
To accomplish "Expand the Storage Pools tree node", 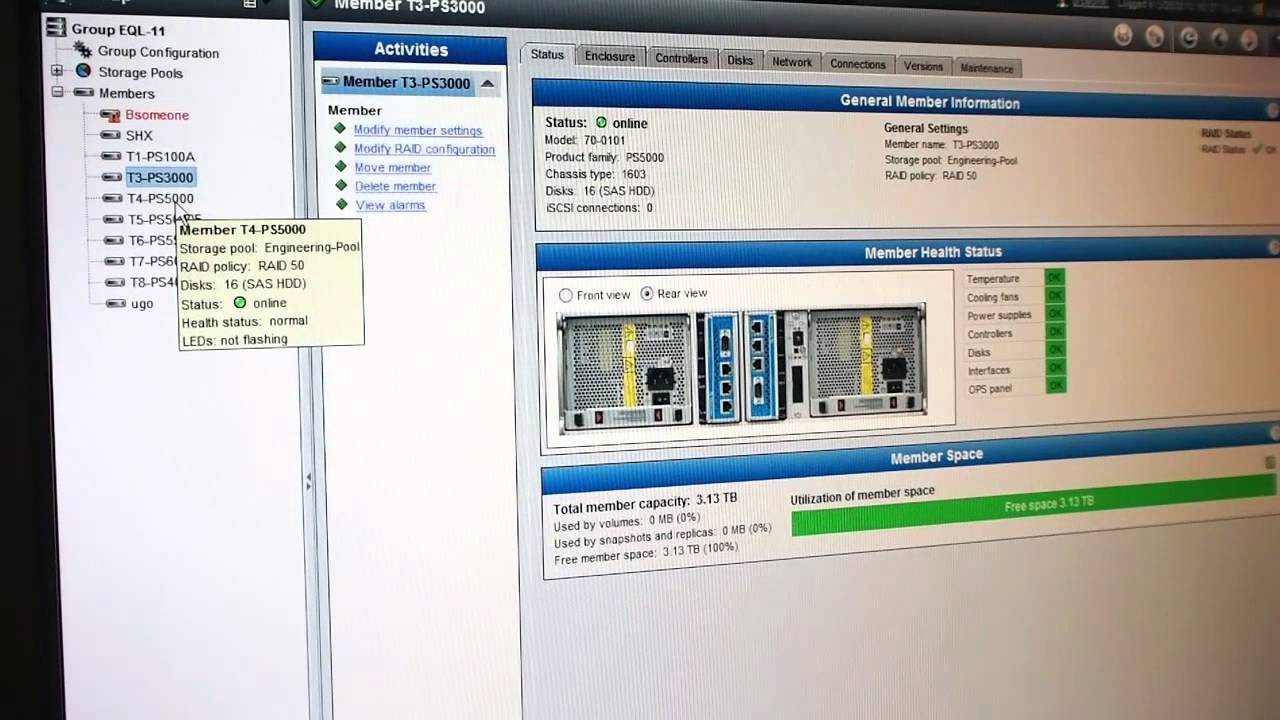I will click(x=57, y=71).
